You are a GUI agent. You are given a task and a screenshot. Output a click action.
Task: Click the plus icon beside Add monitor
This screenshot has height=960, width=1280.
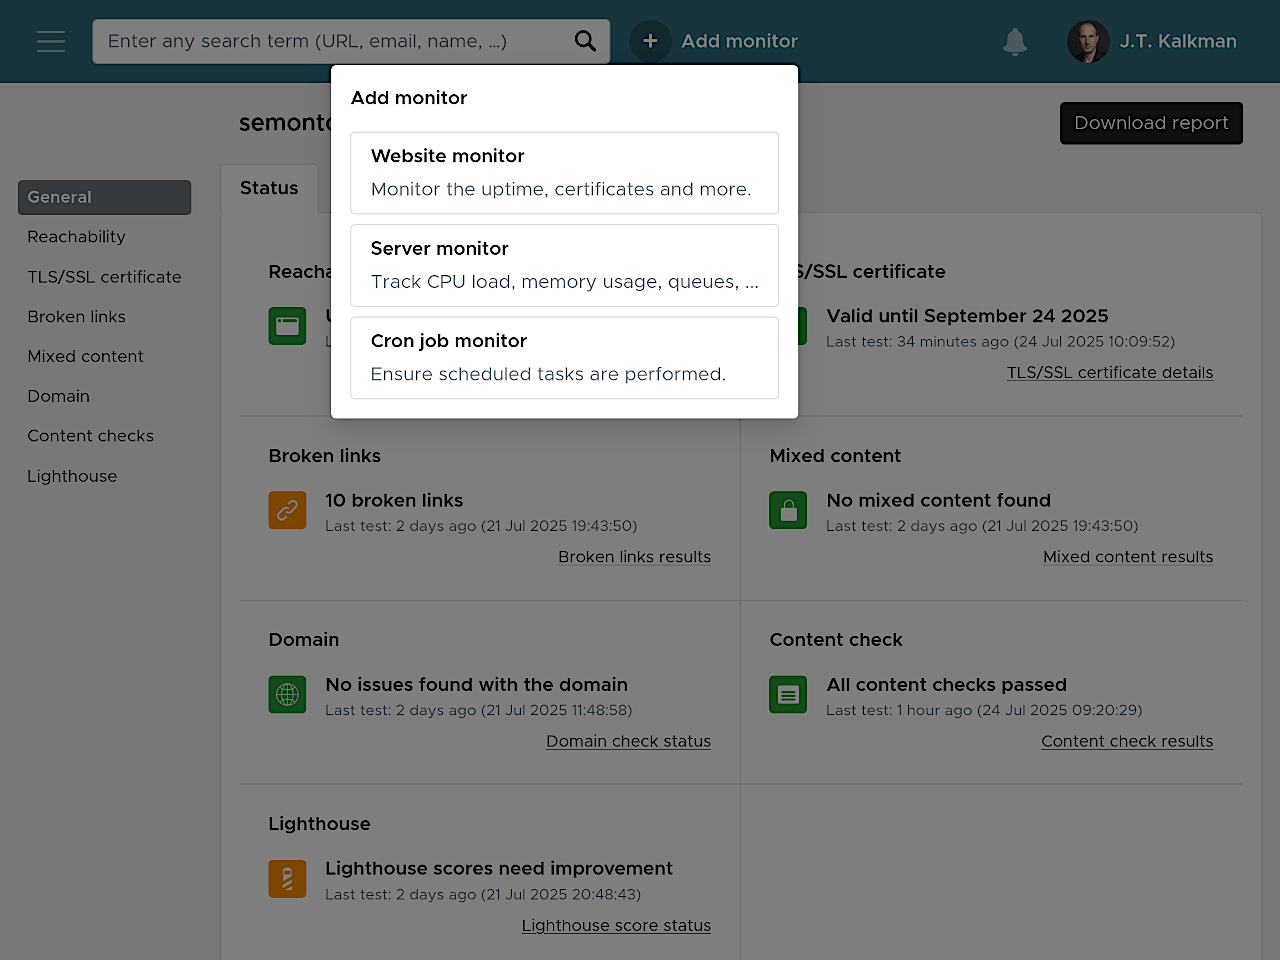point(650,41)
